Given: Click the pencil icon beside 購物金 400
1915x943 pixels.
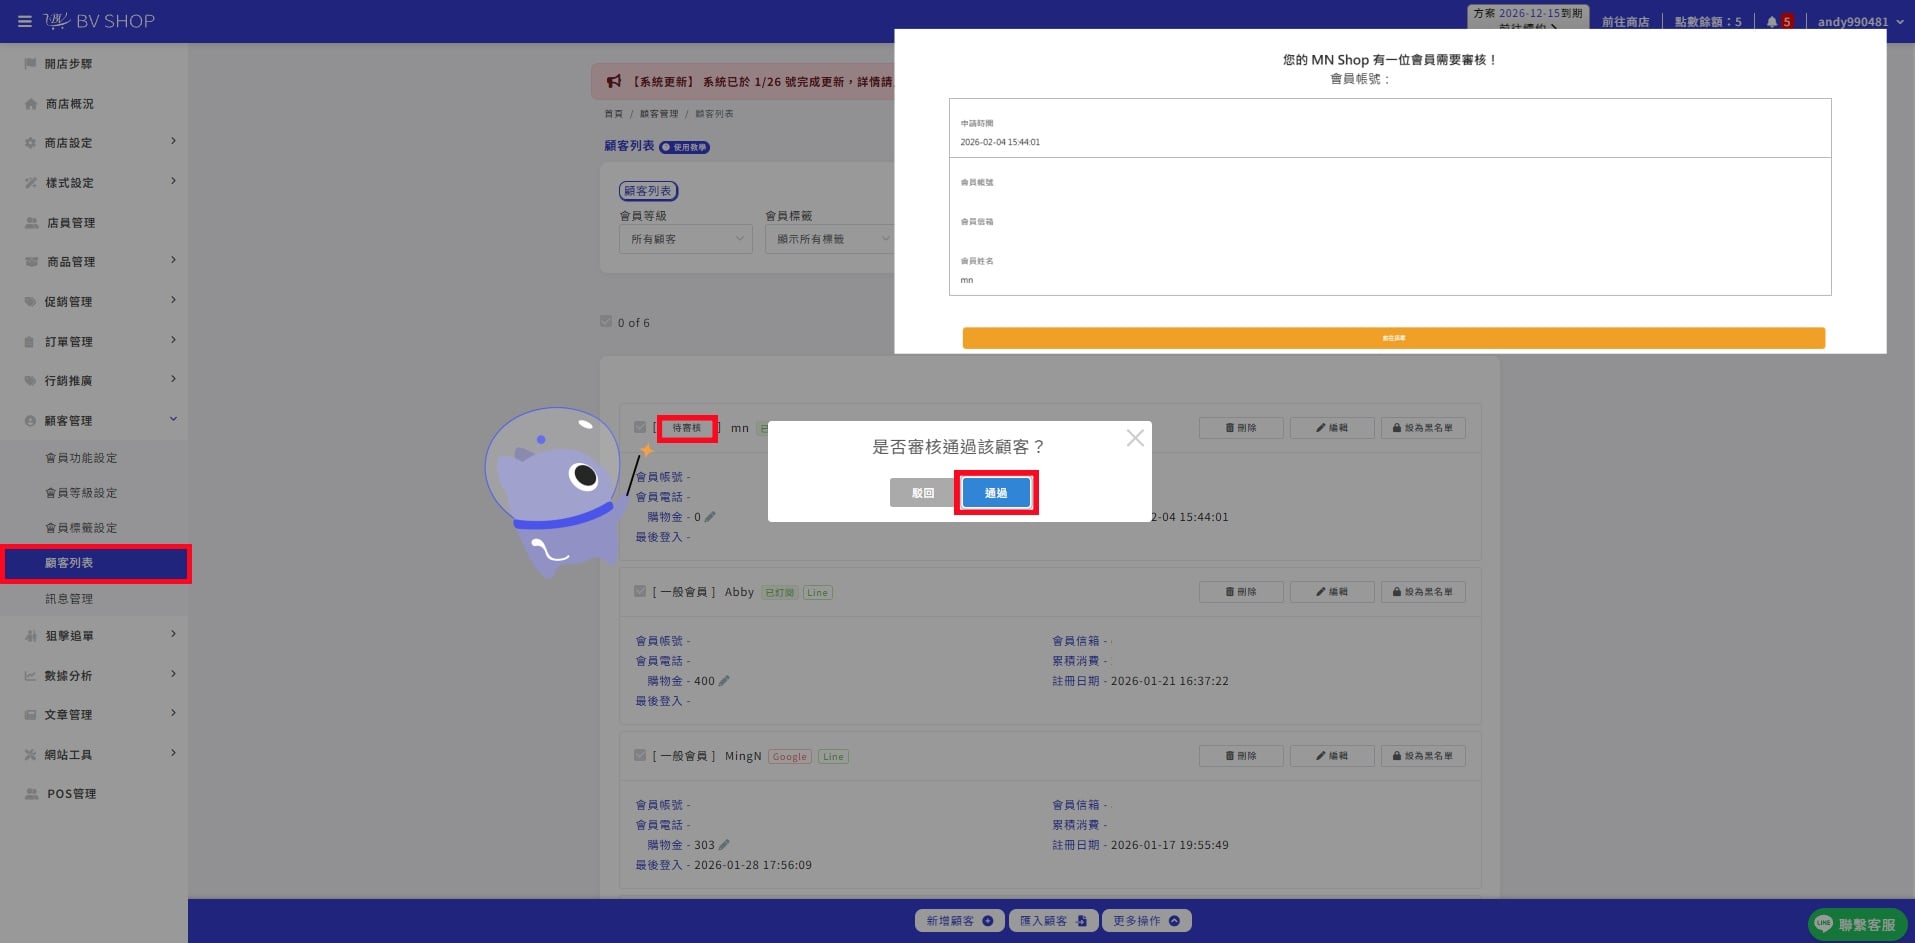Looking at the screenshot, I should click(x=724, y=681).
